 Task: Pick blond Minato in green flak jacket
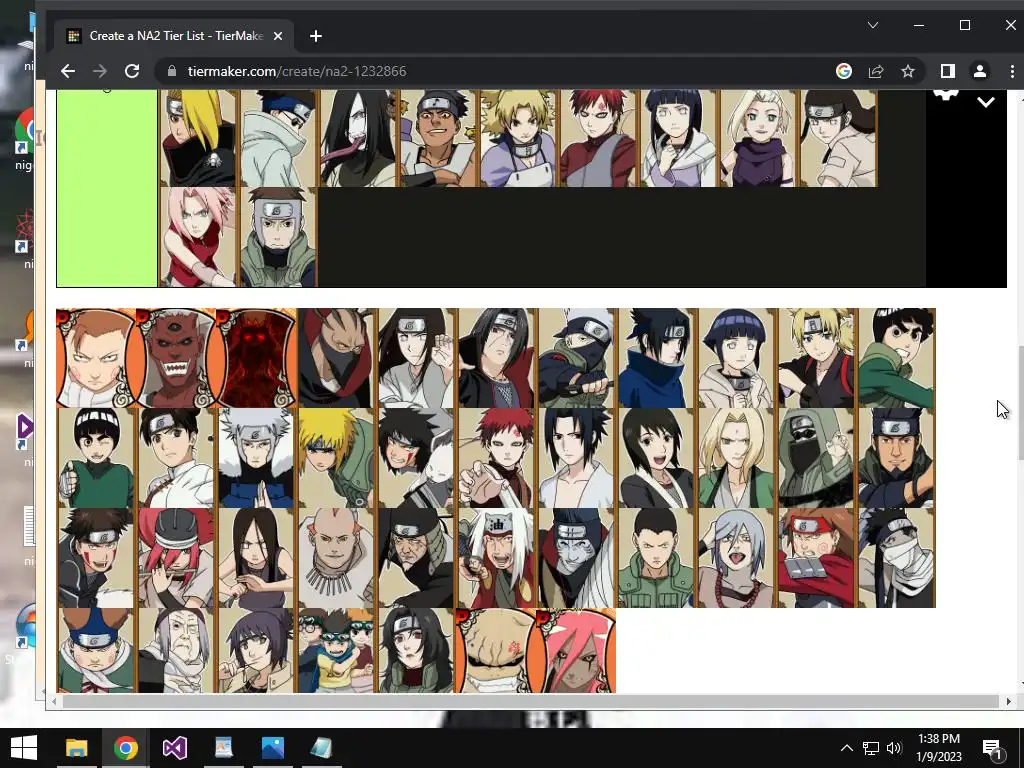pyautogui.click(x=336, y=458)
